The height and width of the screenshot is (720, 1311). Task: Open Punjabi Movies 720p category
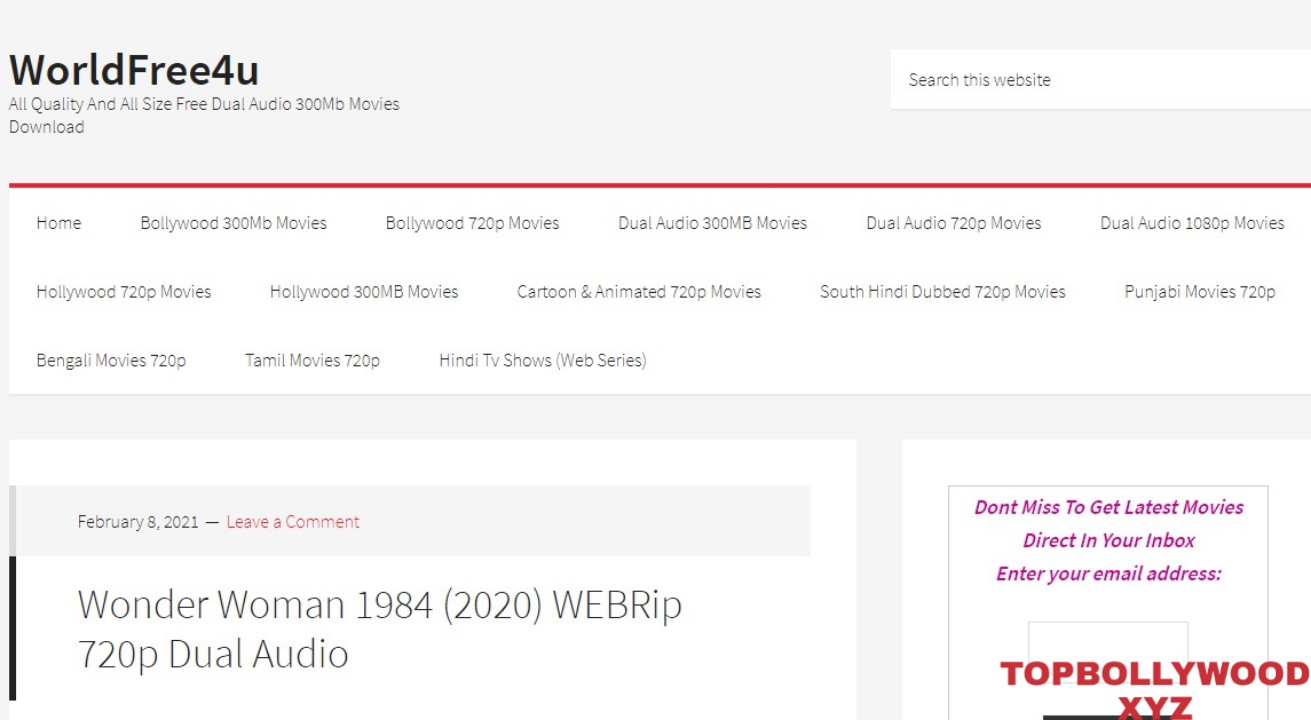(x=1200, y=292)
